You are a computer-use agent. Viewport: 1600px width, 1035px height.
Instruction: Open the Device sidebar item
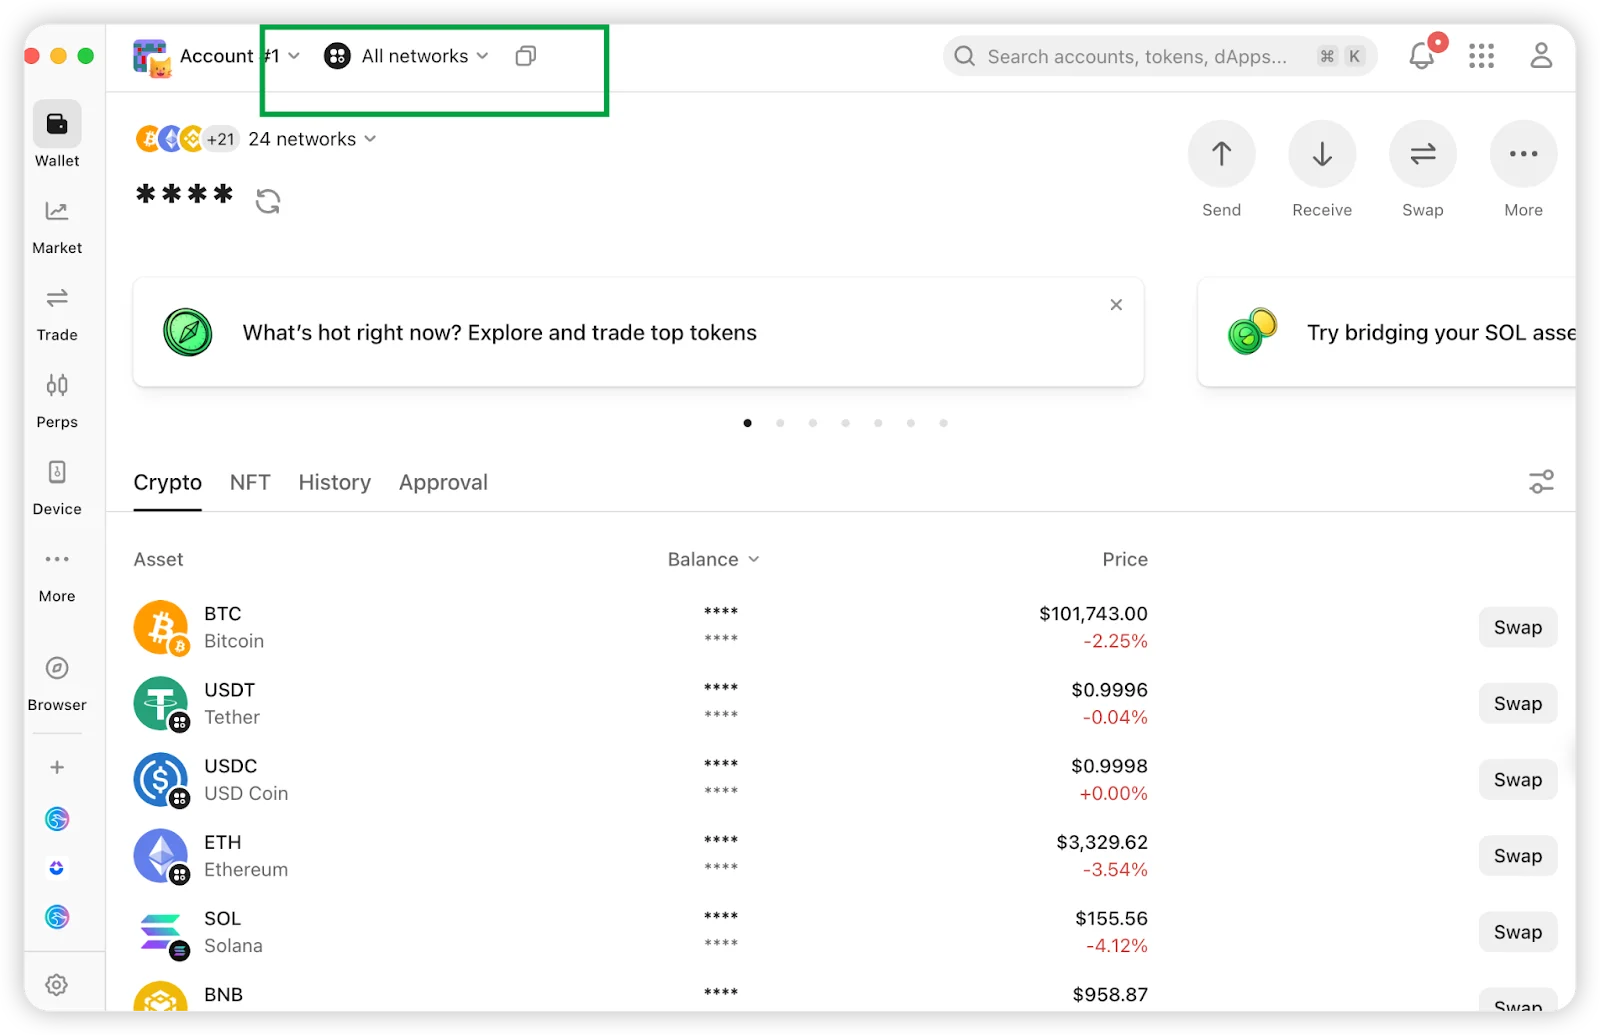(x=57, y=486)
